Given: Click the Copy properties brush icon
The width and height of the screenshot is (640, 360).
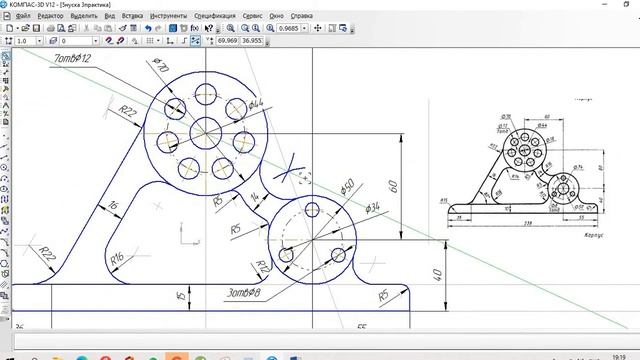Looking at the screenshot, I should (x=122, y=28).
